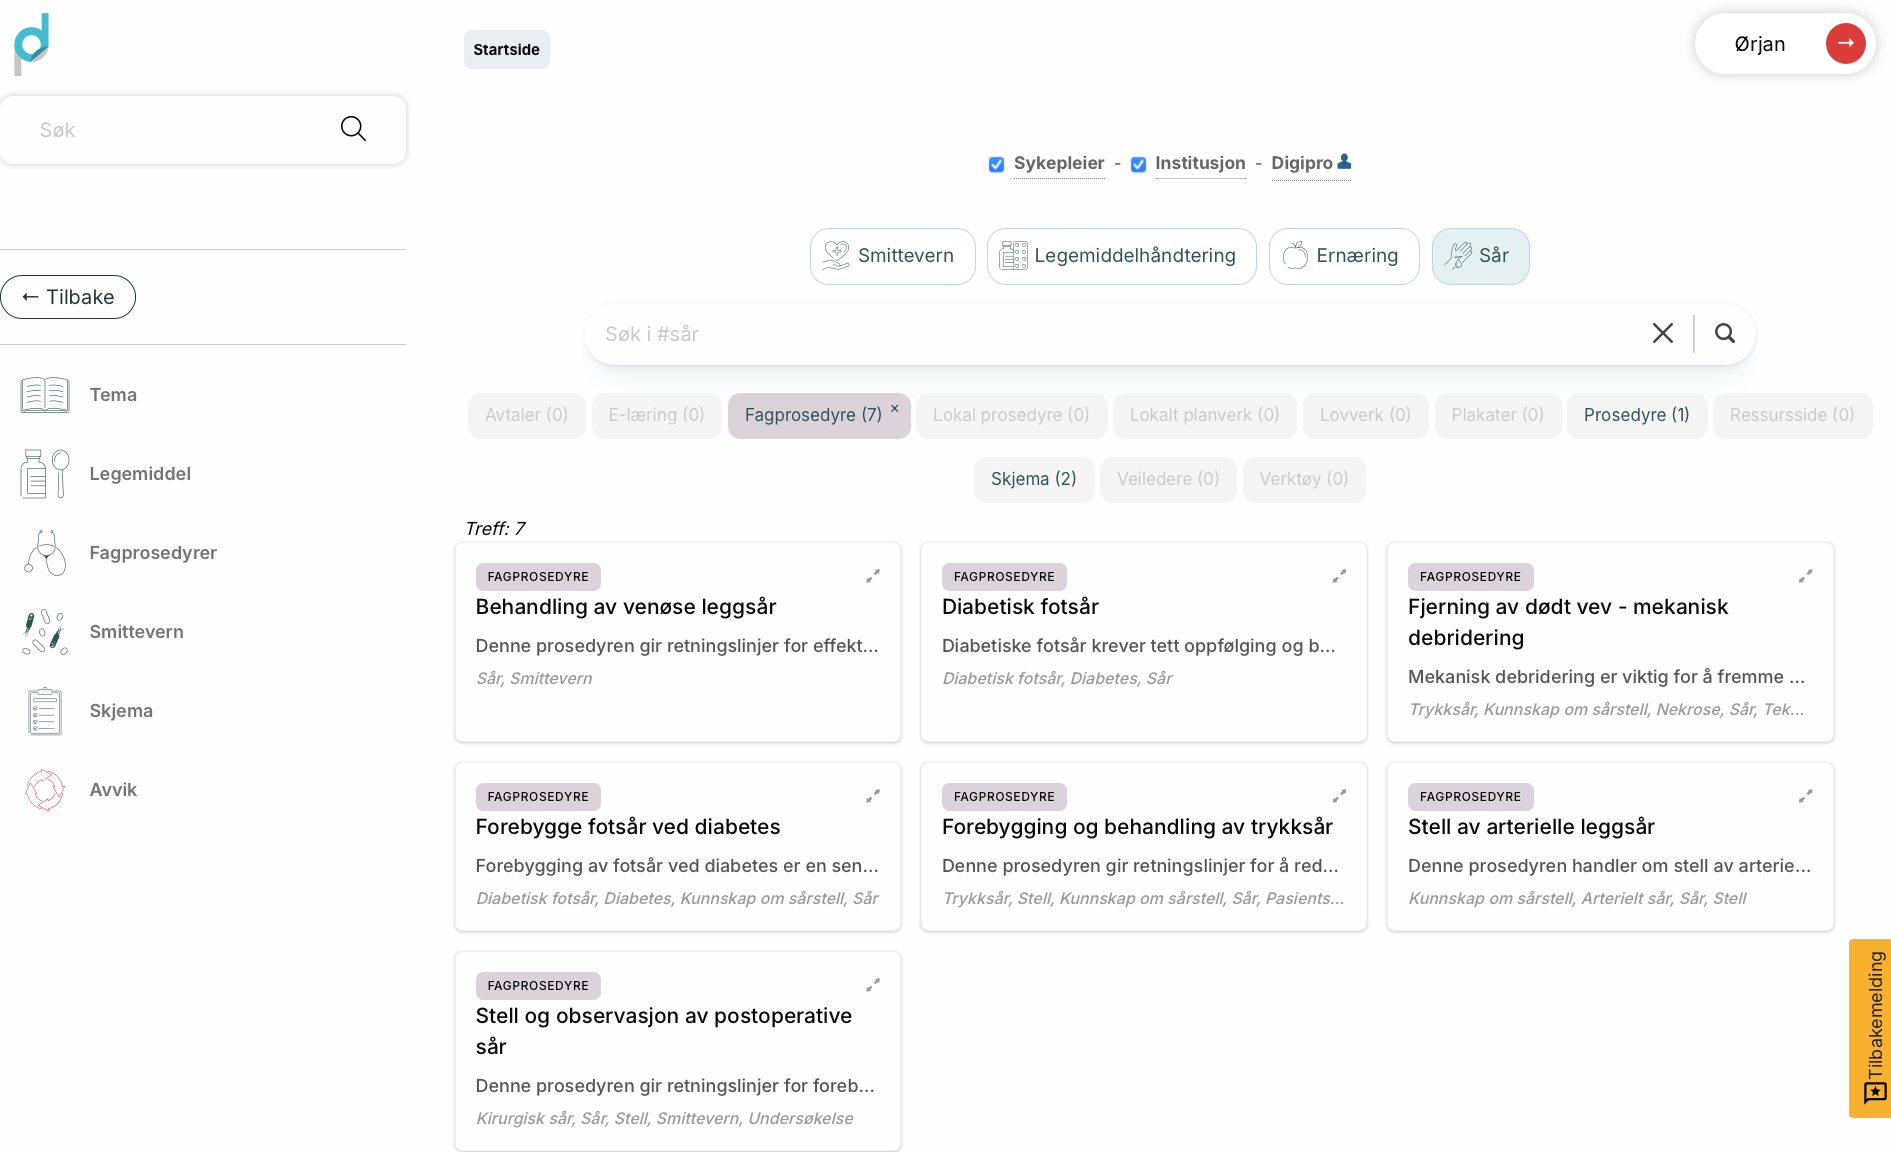Go to Startside breadcrumb

point(506,50)
